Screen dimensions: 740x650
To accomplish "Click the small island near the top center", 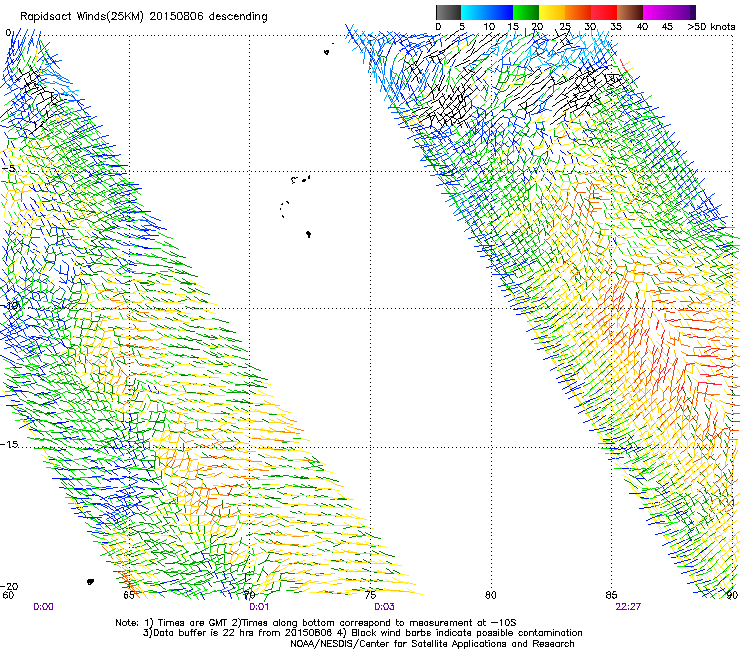I will click(x=327, y=51).
